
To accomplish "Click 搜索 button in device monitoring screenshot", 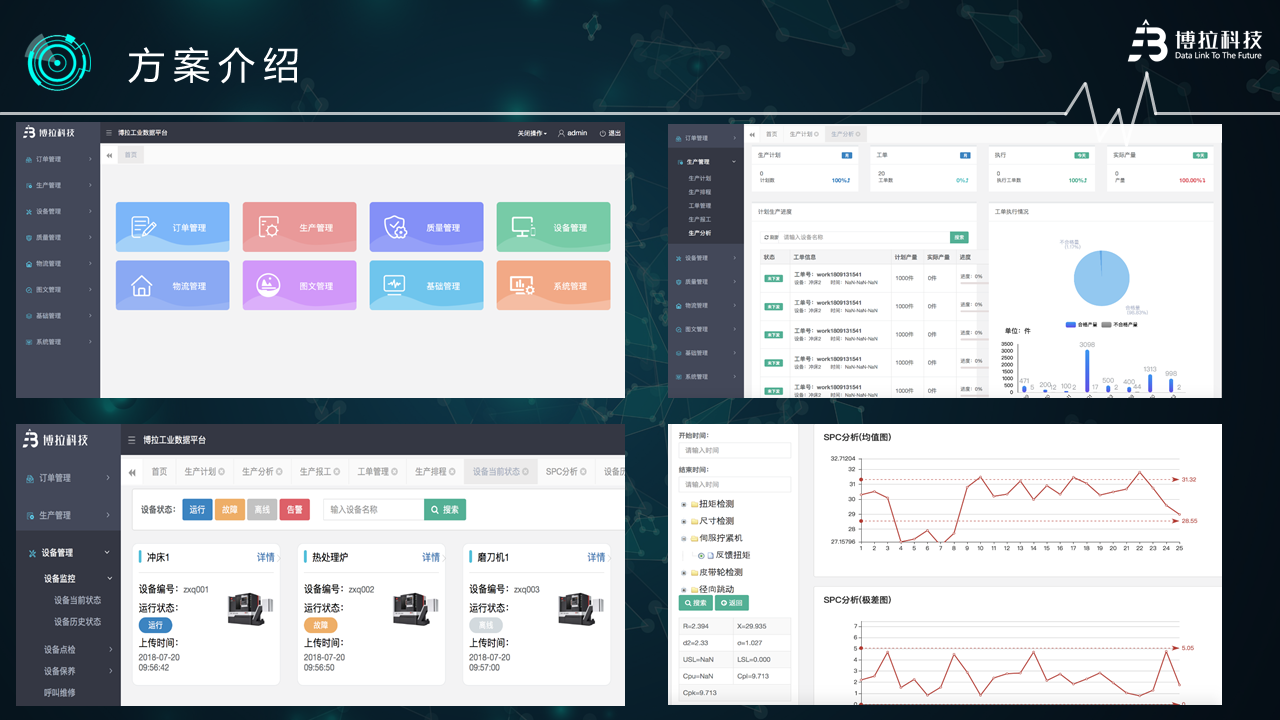I will pyautogui.click(x=445, y=509).
